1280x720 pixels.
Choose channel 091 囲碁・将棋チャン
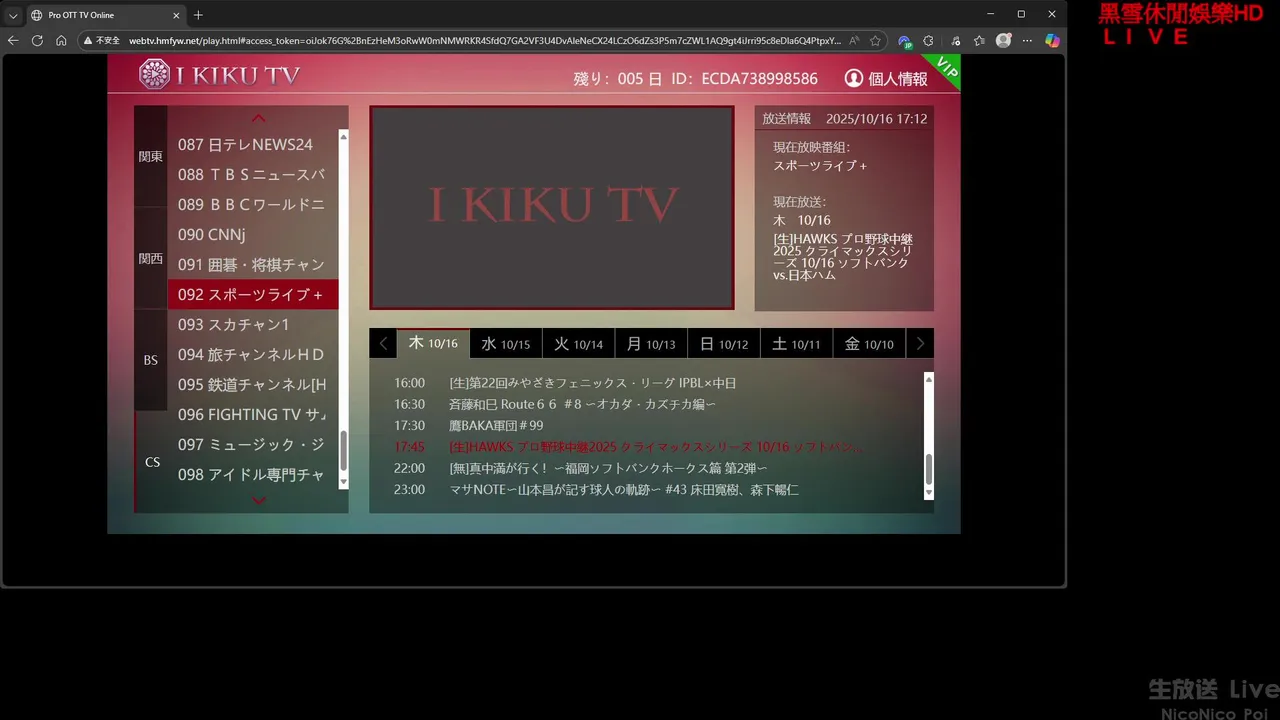252,265
